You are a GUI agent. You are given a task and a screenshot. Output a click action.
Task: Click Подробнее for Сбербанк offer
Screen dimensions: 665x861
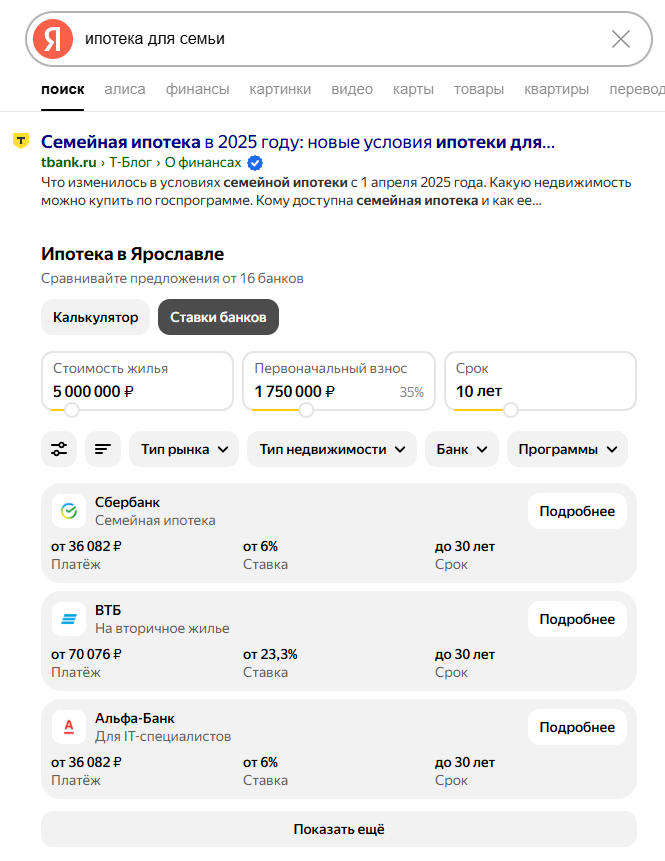(x=577, y=511)
